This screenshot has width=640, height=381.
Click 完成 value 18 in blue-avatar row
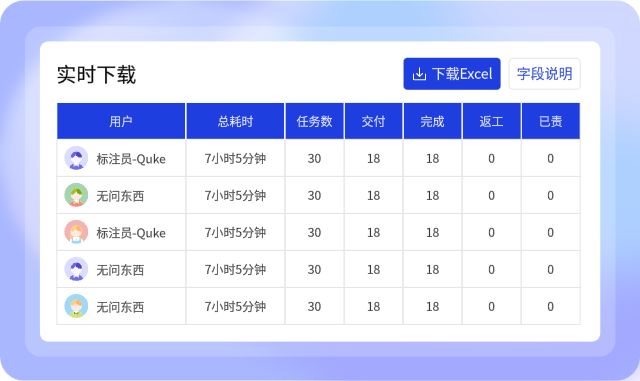[433, 307]
